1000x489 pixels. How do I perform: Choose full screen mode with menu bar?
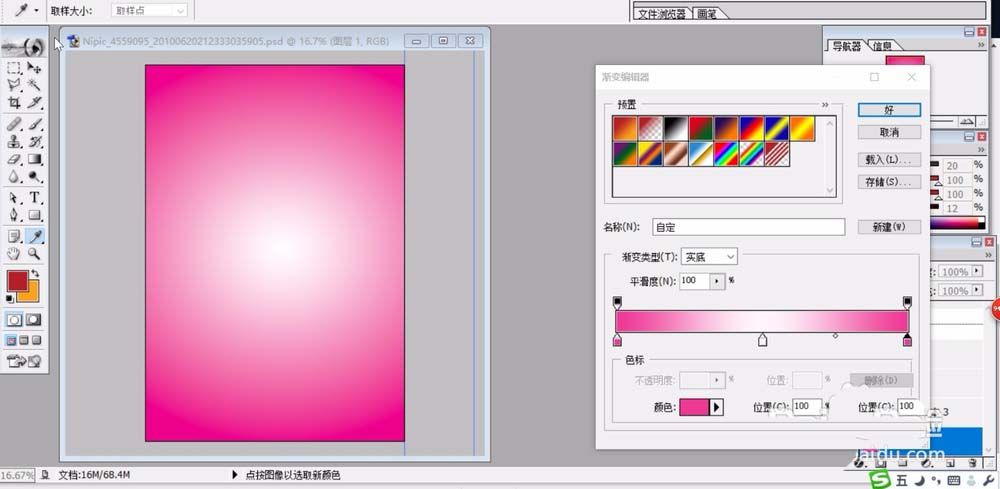24,340
